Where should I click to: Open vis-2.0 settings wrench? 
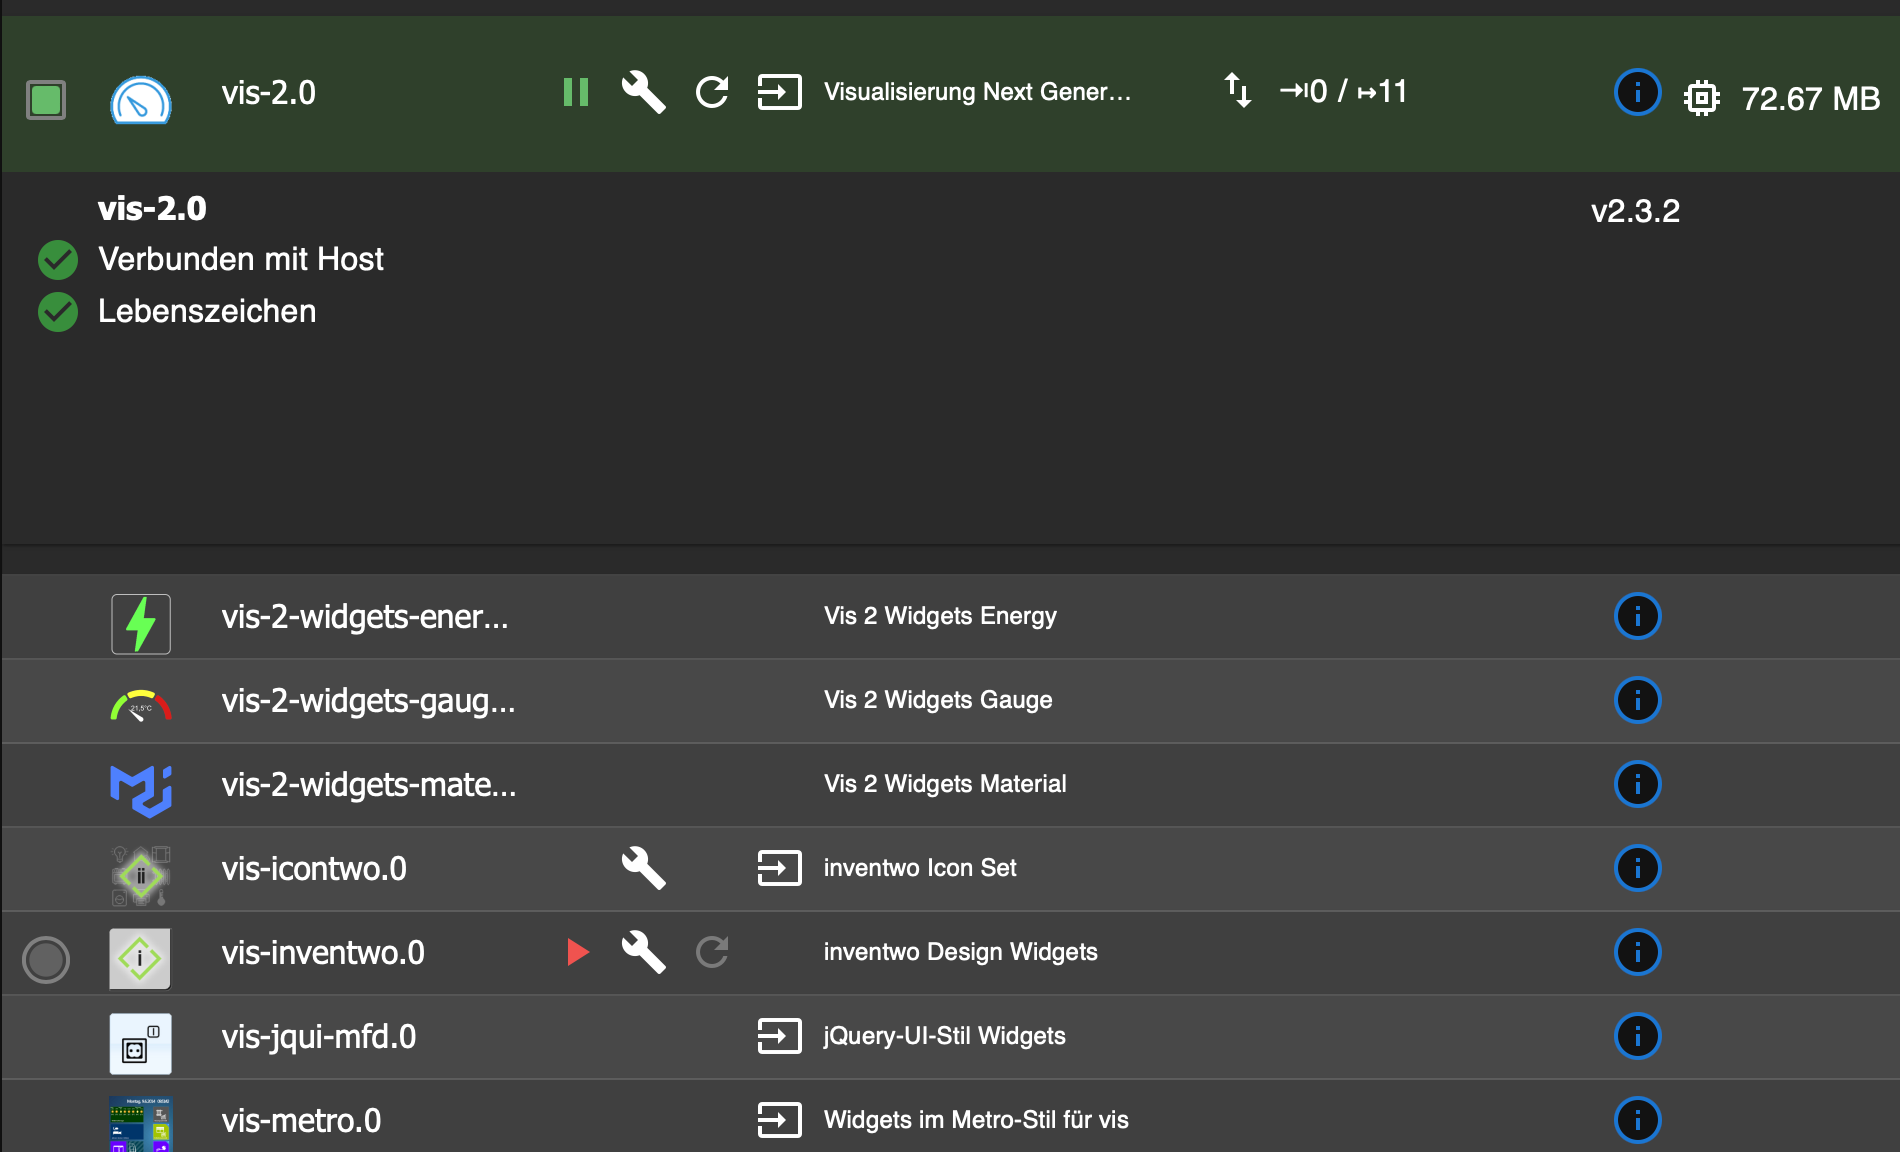[643, 93]
